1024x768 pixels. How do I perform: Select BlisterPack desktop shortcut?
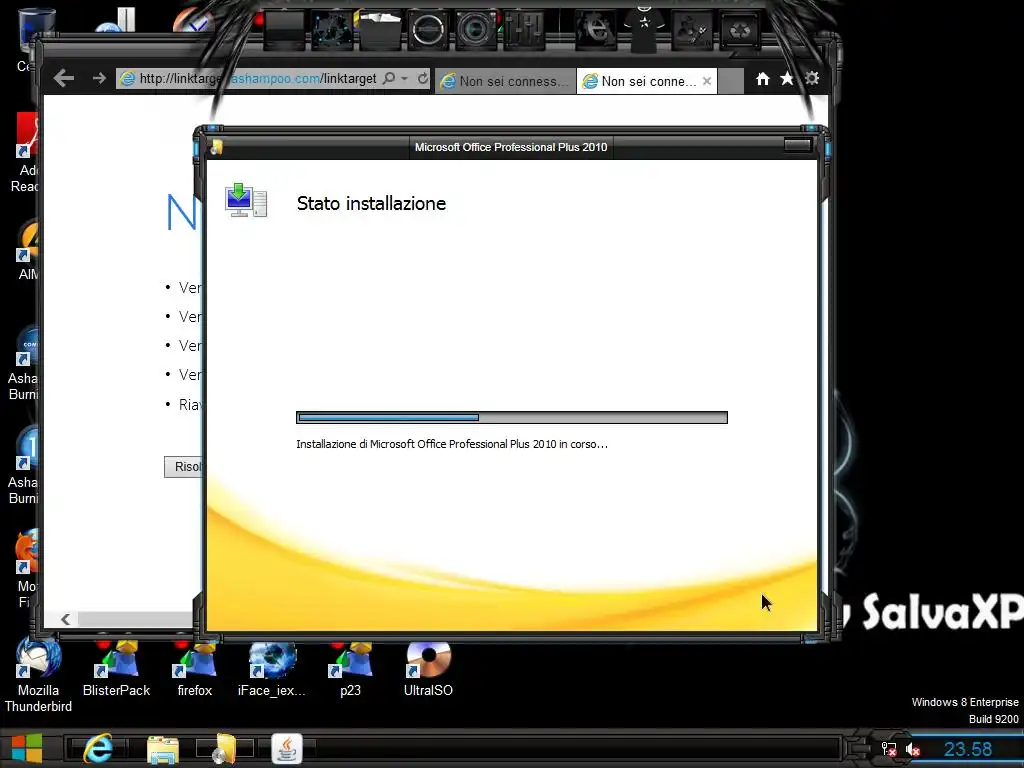click(x=116, y=669)
